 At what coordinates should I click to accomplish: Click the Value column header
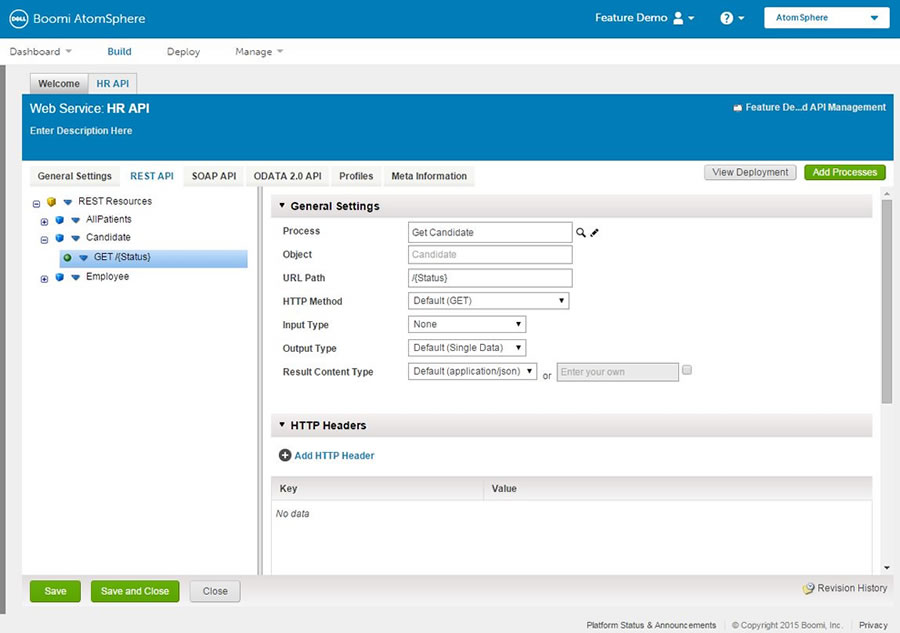pos(678,488)
